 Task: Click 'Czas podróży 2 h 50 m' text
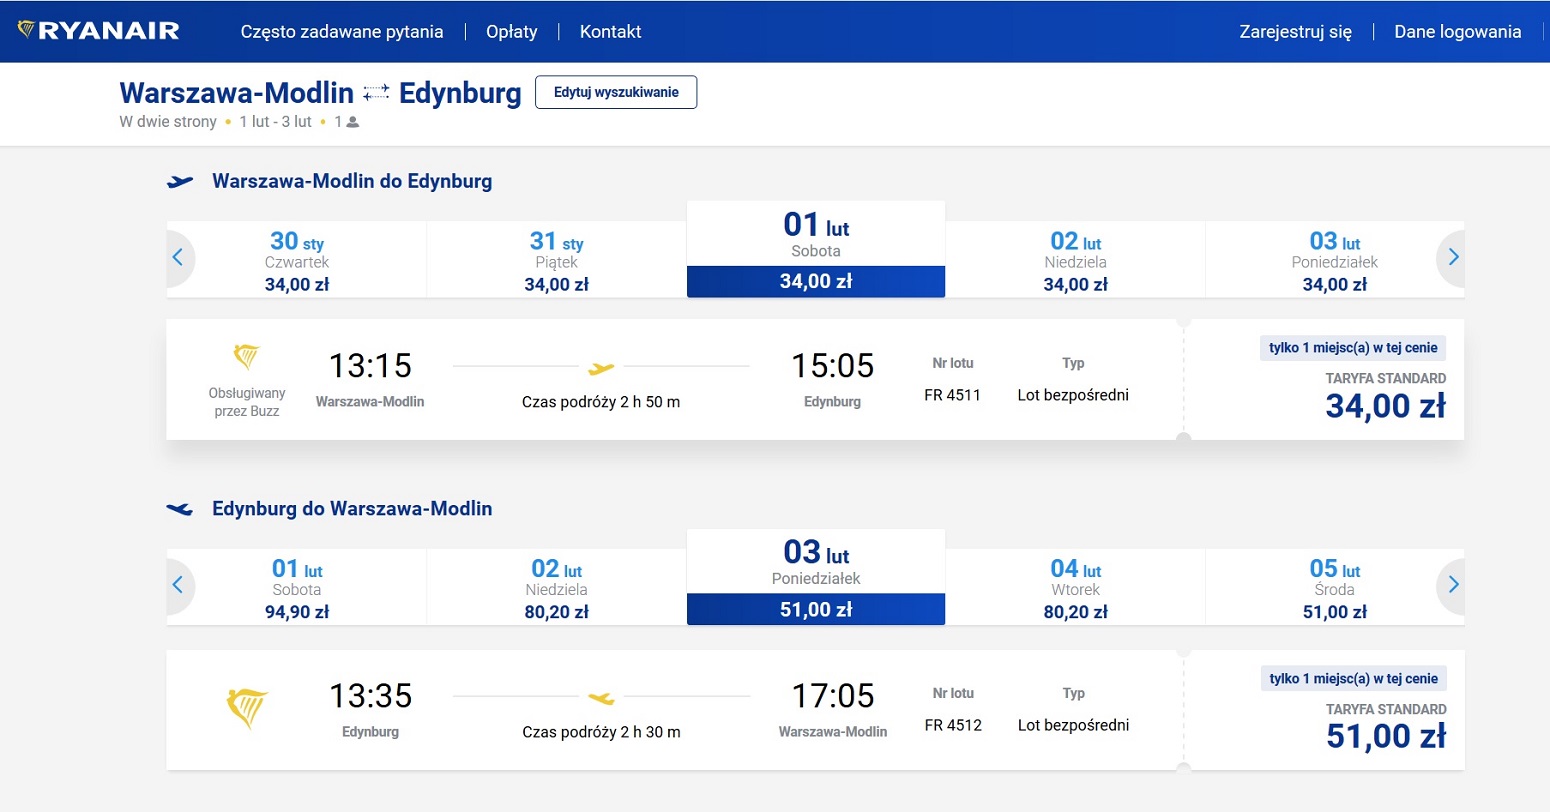[601, 402]
